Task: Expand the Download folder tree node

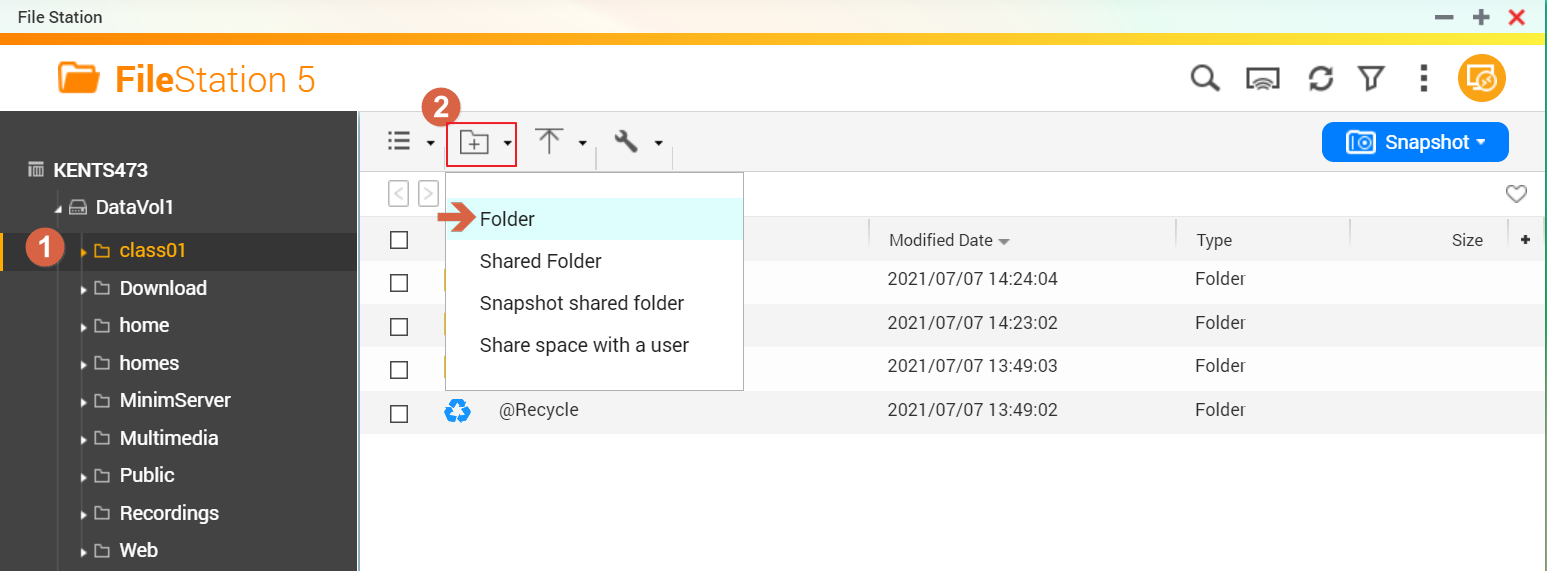Action: tap(83, 289)
